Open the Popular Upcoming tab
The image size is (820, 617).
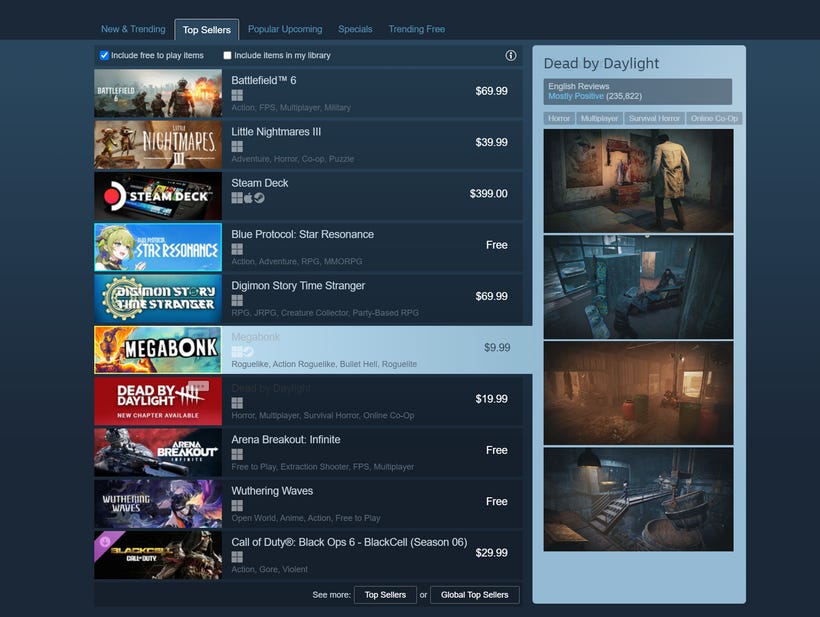(285, 29)
